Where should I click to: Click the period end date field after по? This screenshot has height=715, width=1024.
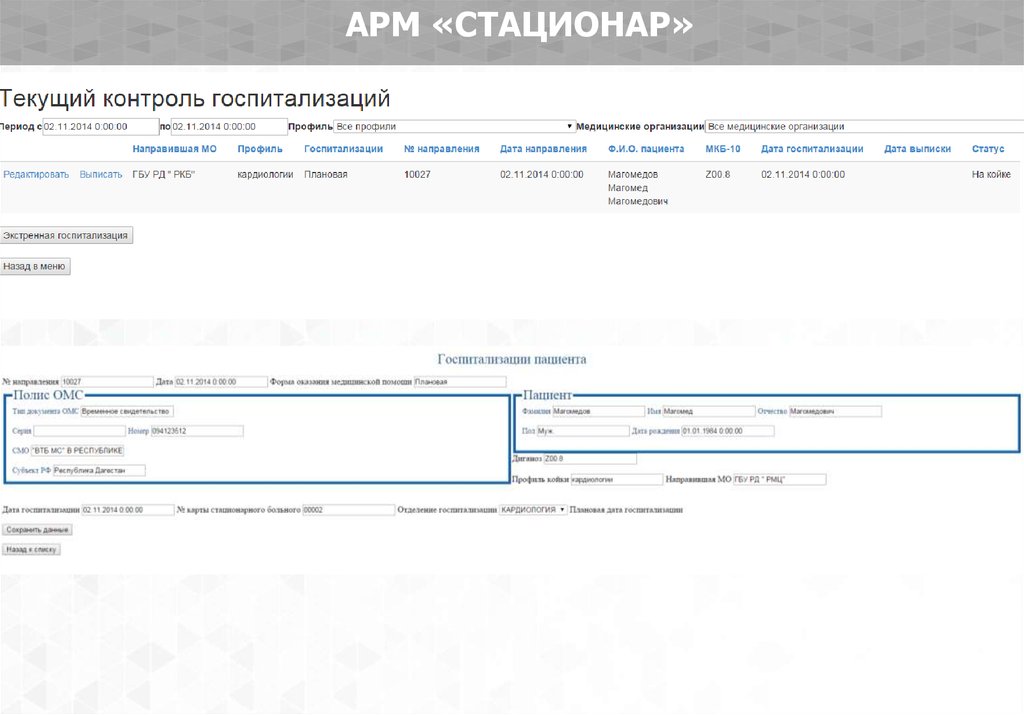pyautogui.click(x=228, y=127)
